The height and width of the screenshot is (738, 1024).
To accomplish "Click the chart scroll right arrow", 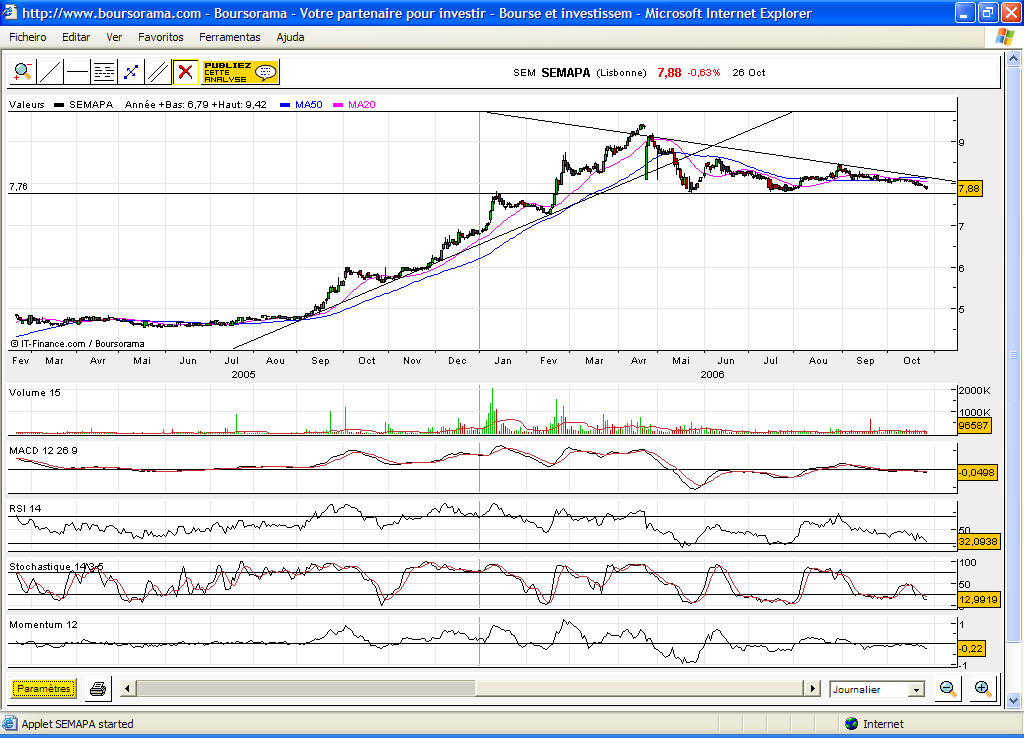I will 812,688.
